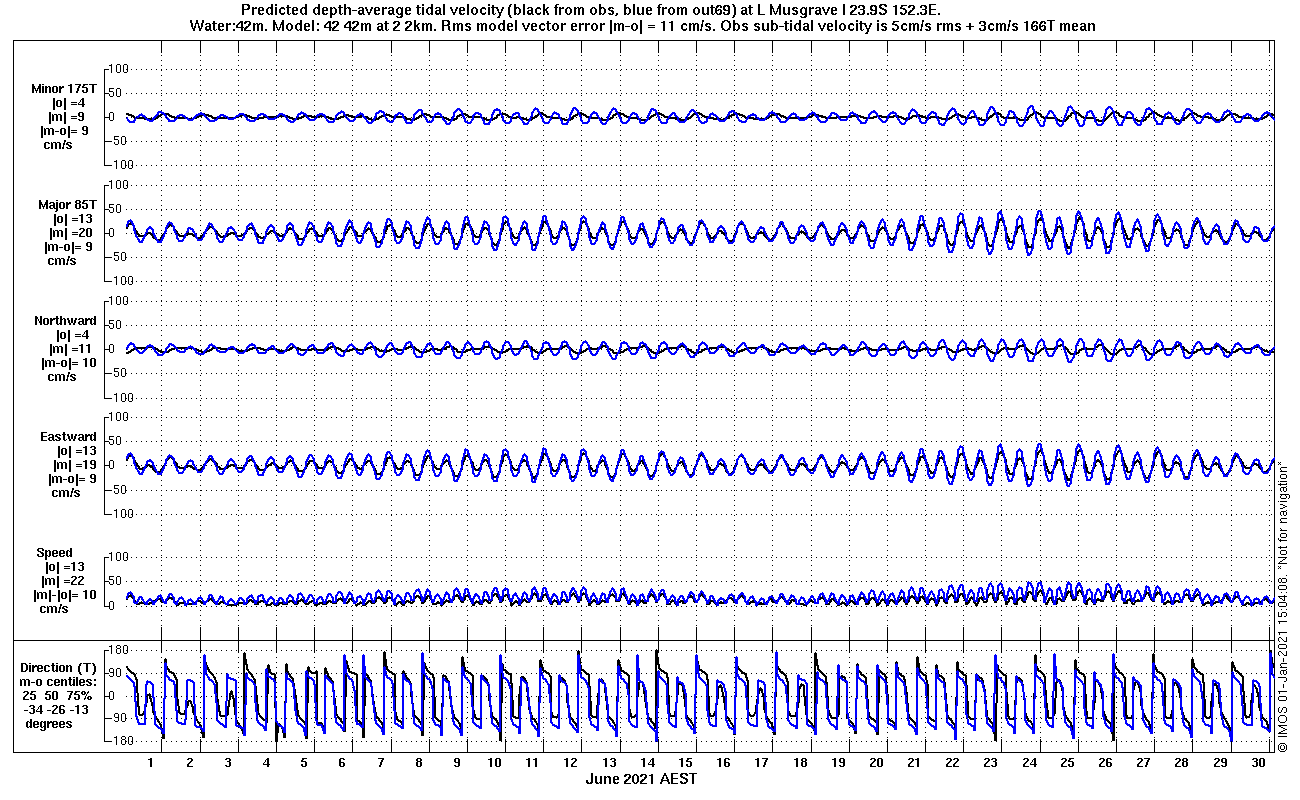Select the 'Minor 175T' panel label
This screenshot has height=800, width=1300.
point(64,89)
